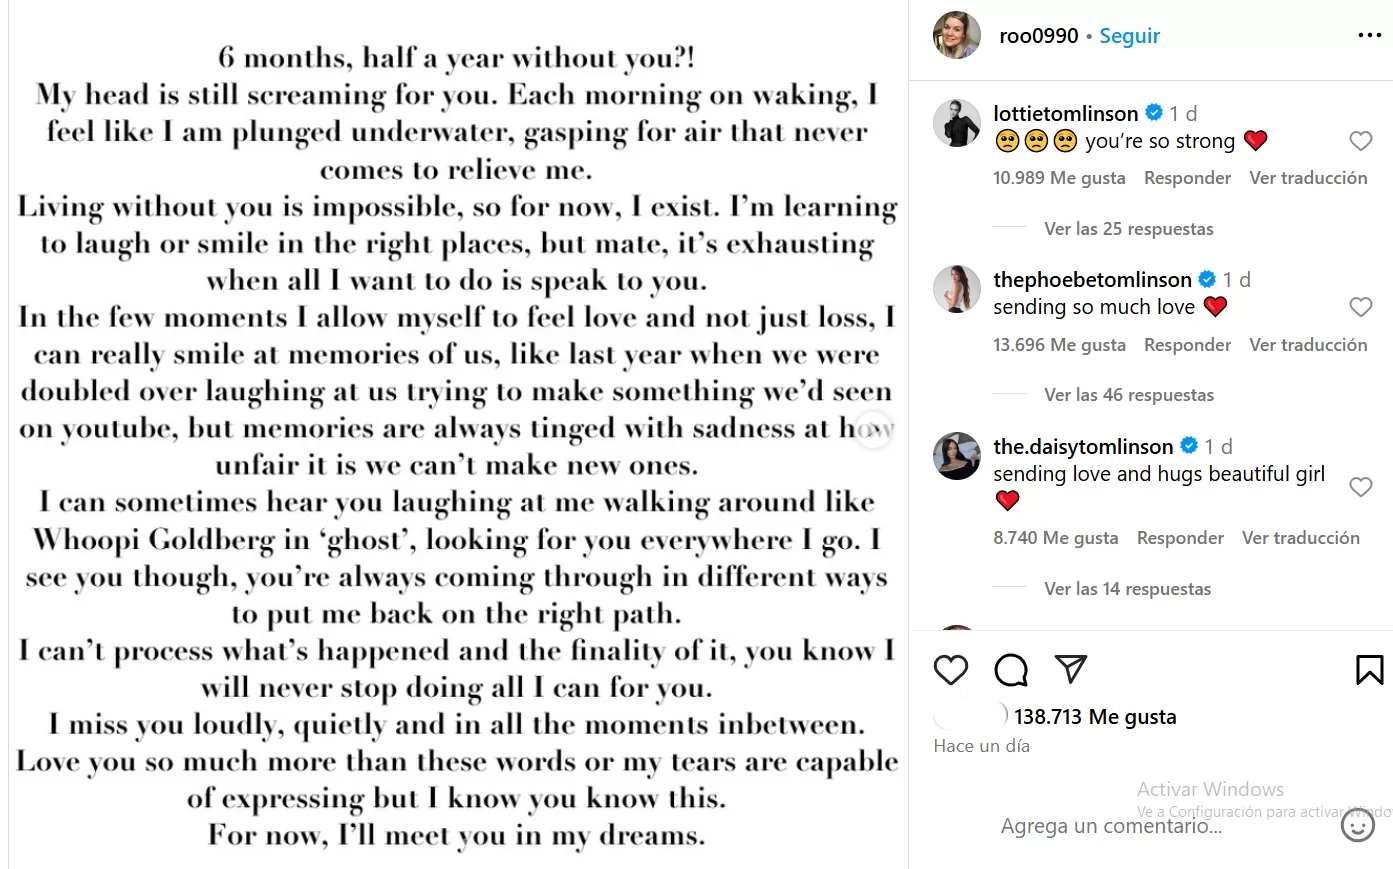Viewport: 1393px width, 869px height.
Task: Like the post with heart icon
Action: [950, 670]
